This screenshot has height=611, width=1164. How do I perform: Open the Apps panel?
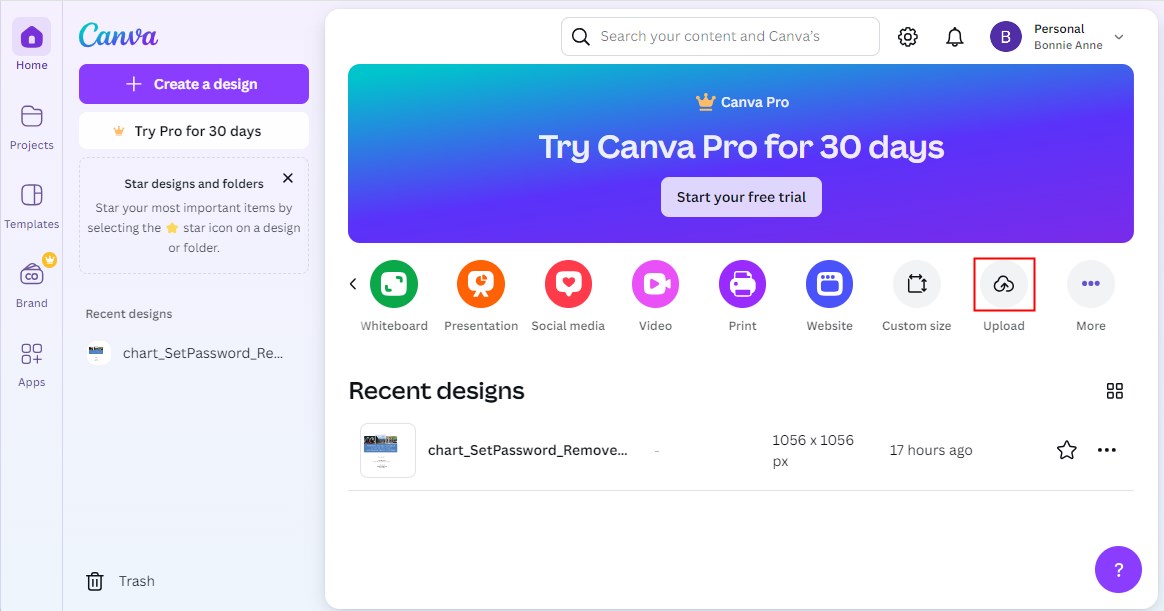pyautogui.click(x=31, y=363)
